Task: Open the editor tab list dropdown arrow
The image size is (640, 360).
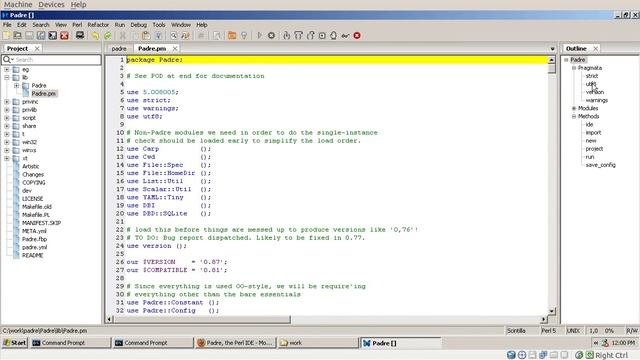Action: (552, 49)
